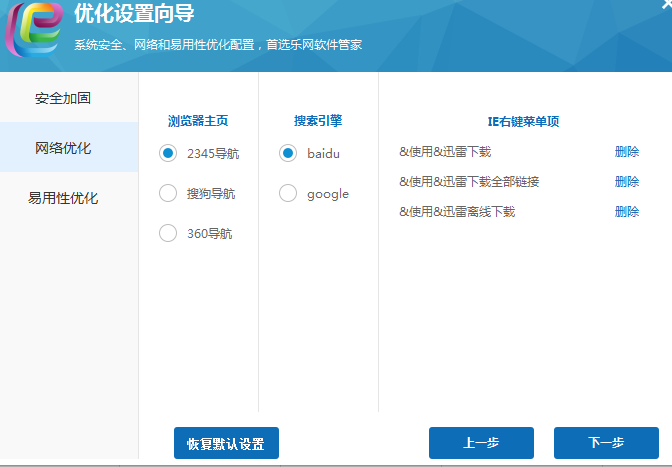The image size is (672, 467).
Task: Switch to the 网络优化 tab
Action: point(63,148)
